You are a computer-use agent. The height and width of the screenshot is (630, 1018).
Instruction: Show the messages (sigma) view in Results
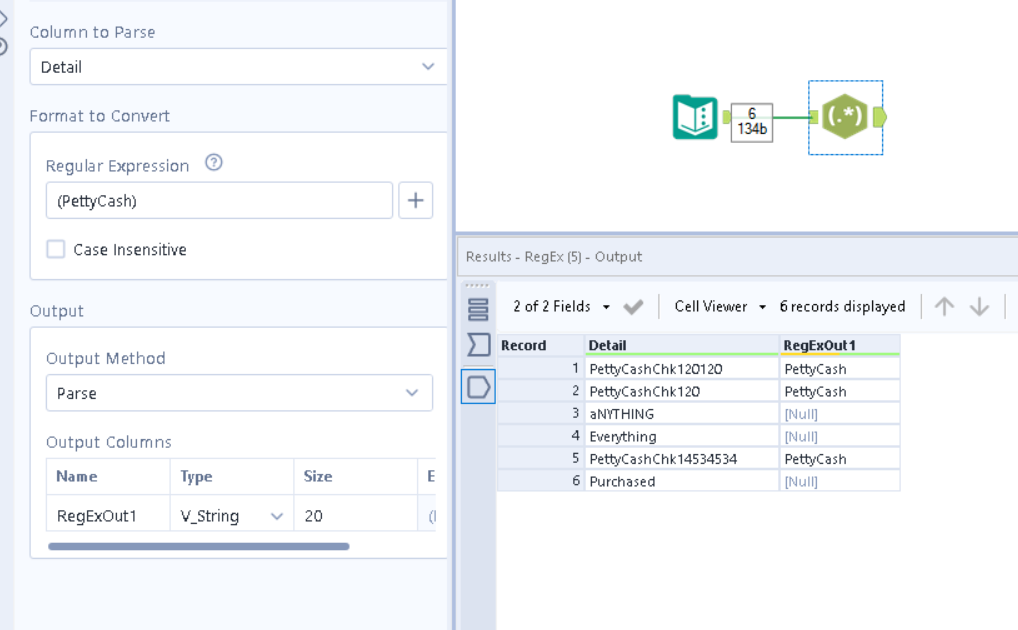click(478, 345)
